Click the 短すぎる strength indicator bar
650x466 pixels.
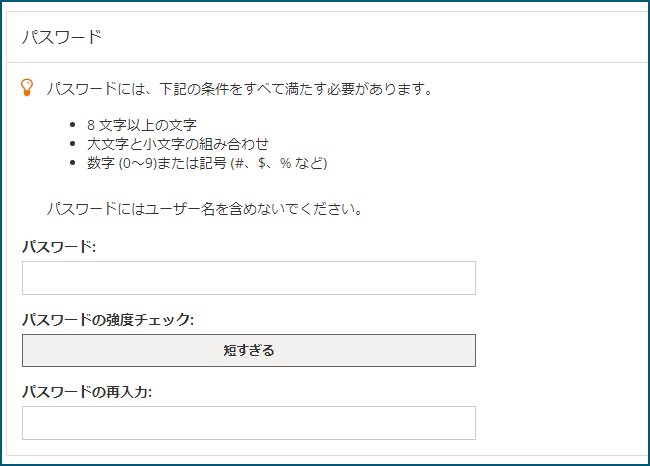point(249,350)
